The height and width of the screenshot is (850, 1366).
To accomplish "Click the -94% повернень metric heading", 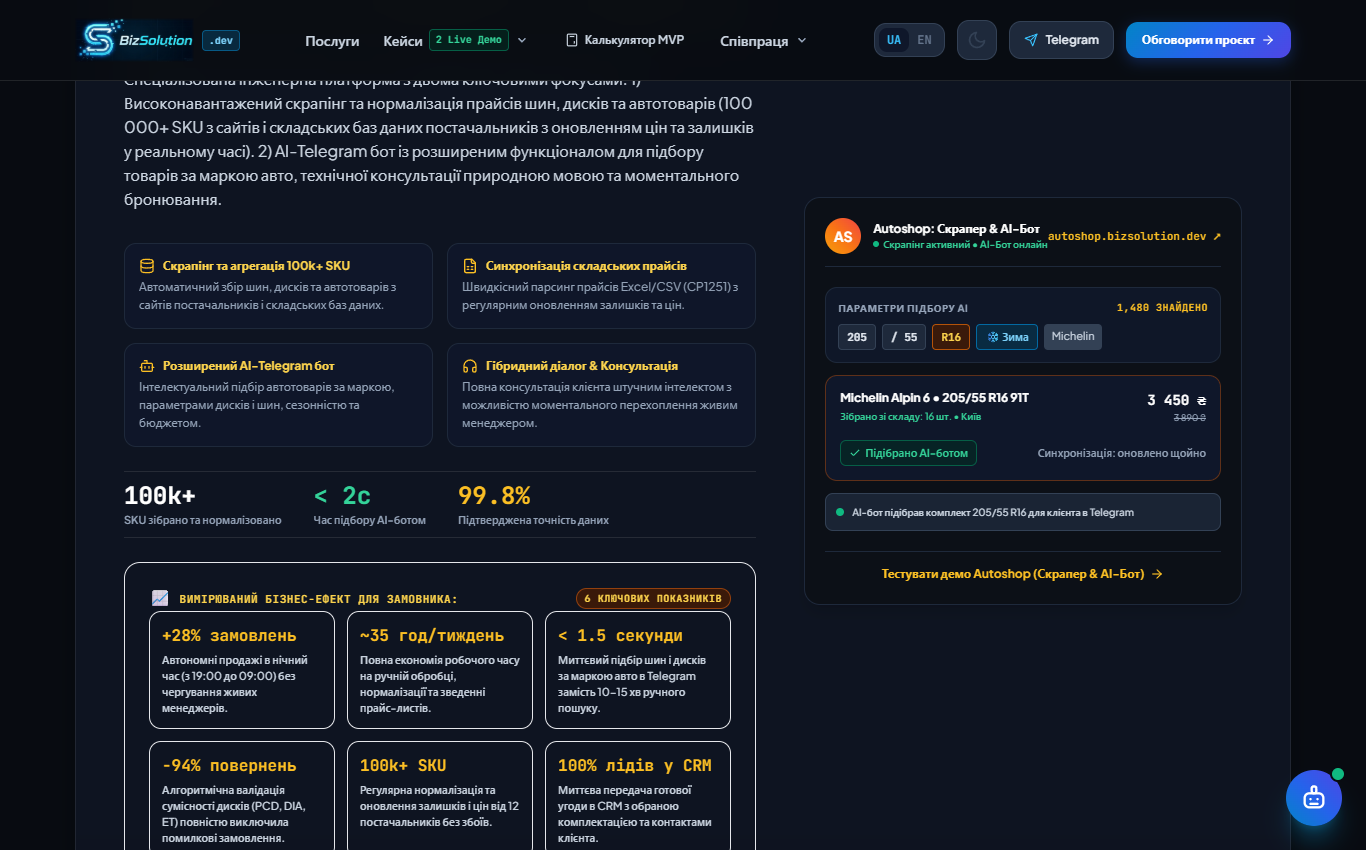I will [229, 765].
